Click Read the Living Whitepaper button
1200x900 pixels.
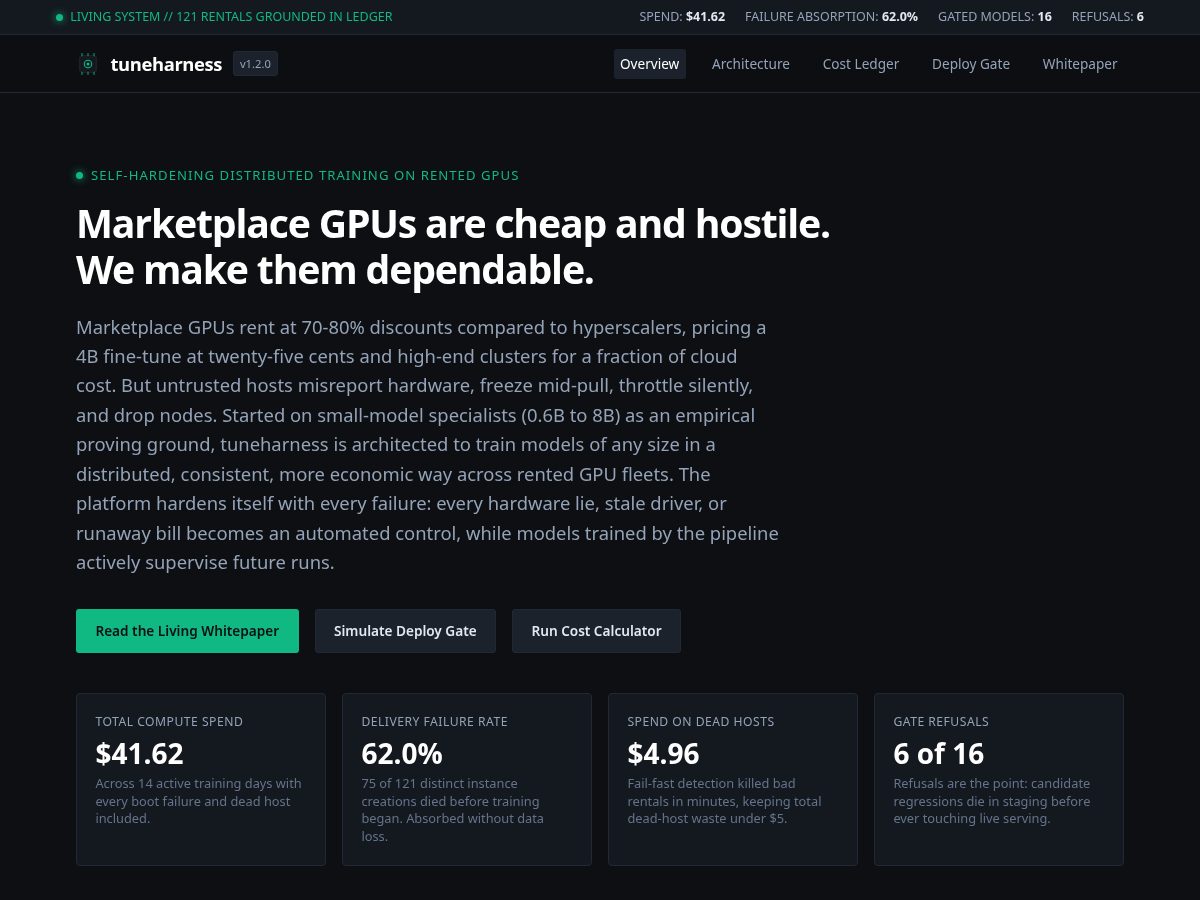pyautogui.click(x=187, y=631)
